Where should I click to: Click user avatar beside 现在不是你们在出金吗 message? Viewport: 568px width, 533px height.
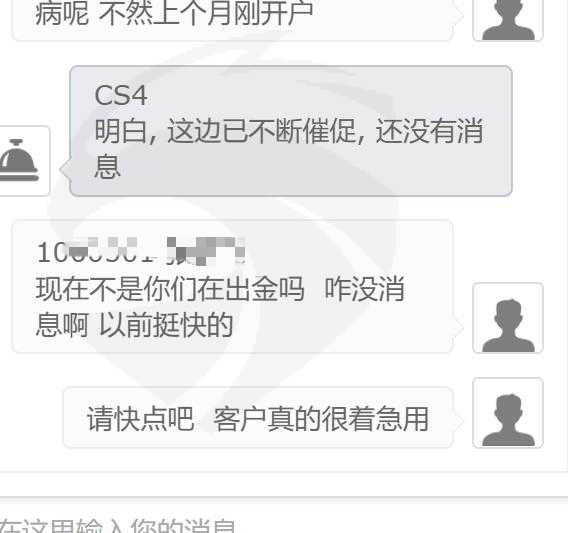508,318
